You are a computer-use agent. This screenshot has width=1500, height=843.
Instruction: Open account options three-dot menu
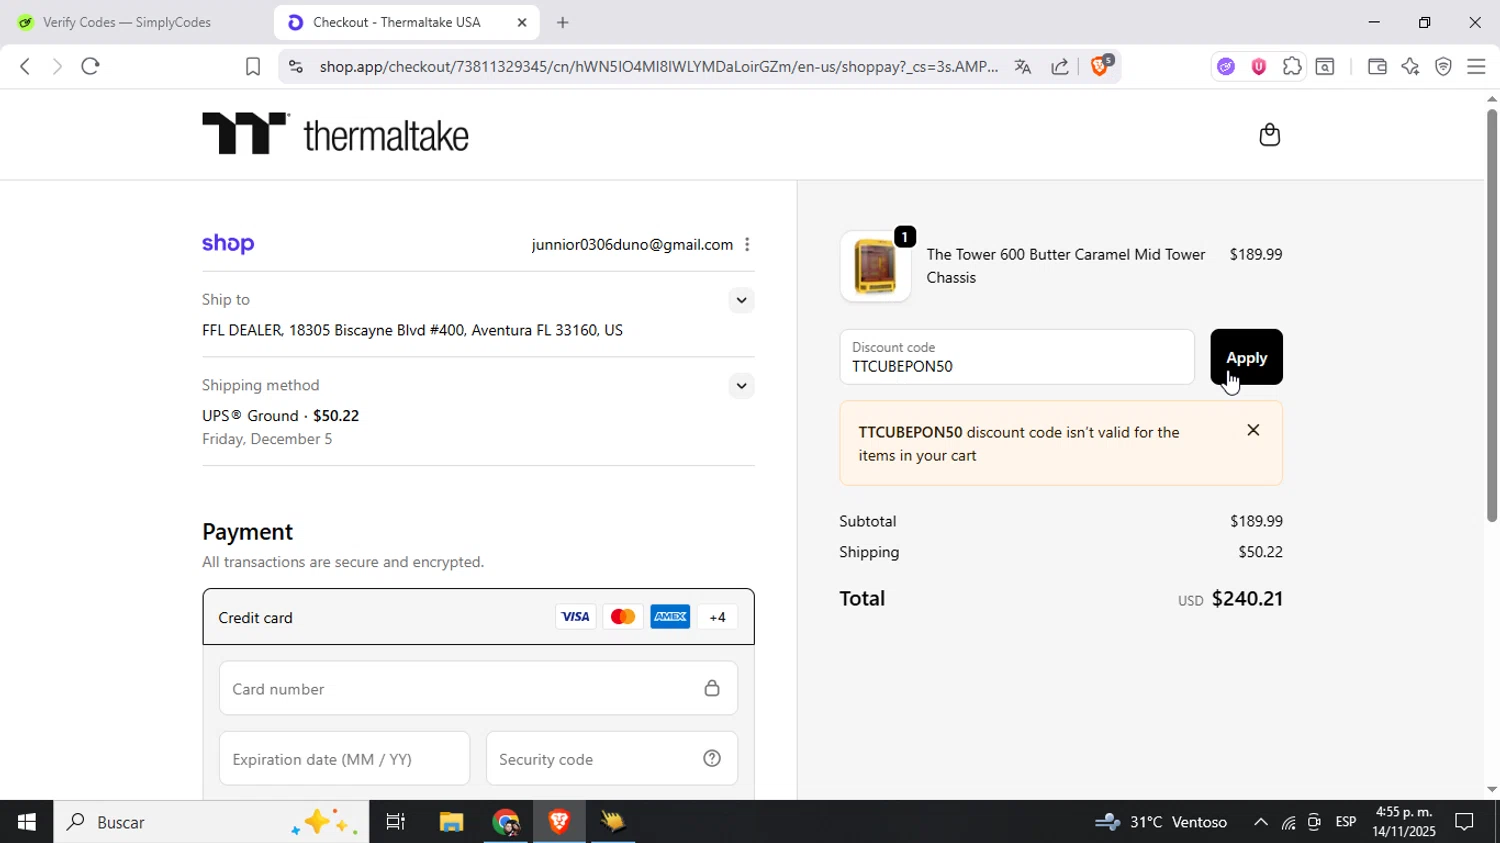747,245
